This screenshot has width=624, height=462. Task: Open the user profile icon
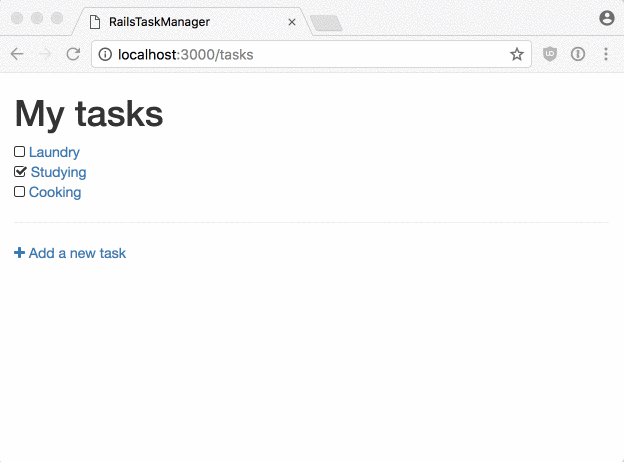coord(606,18)
